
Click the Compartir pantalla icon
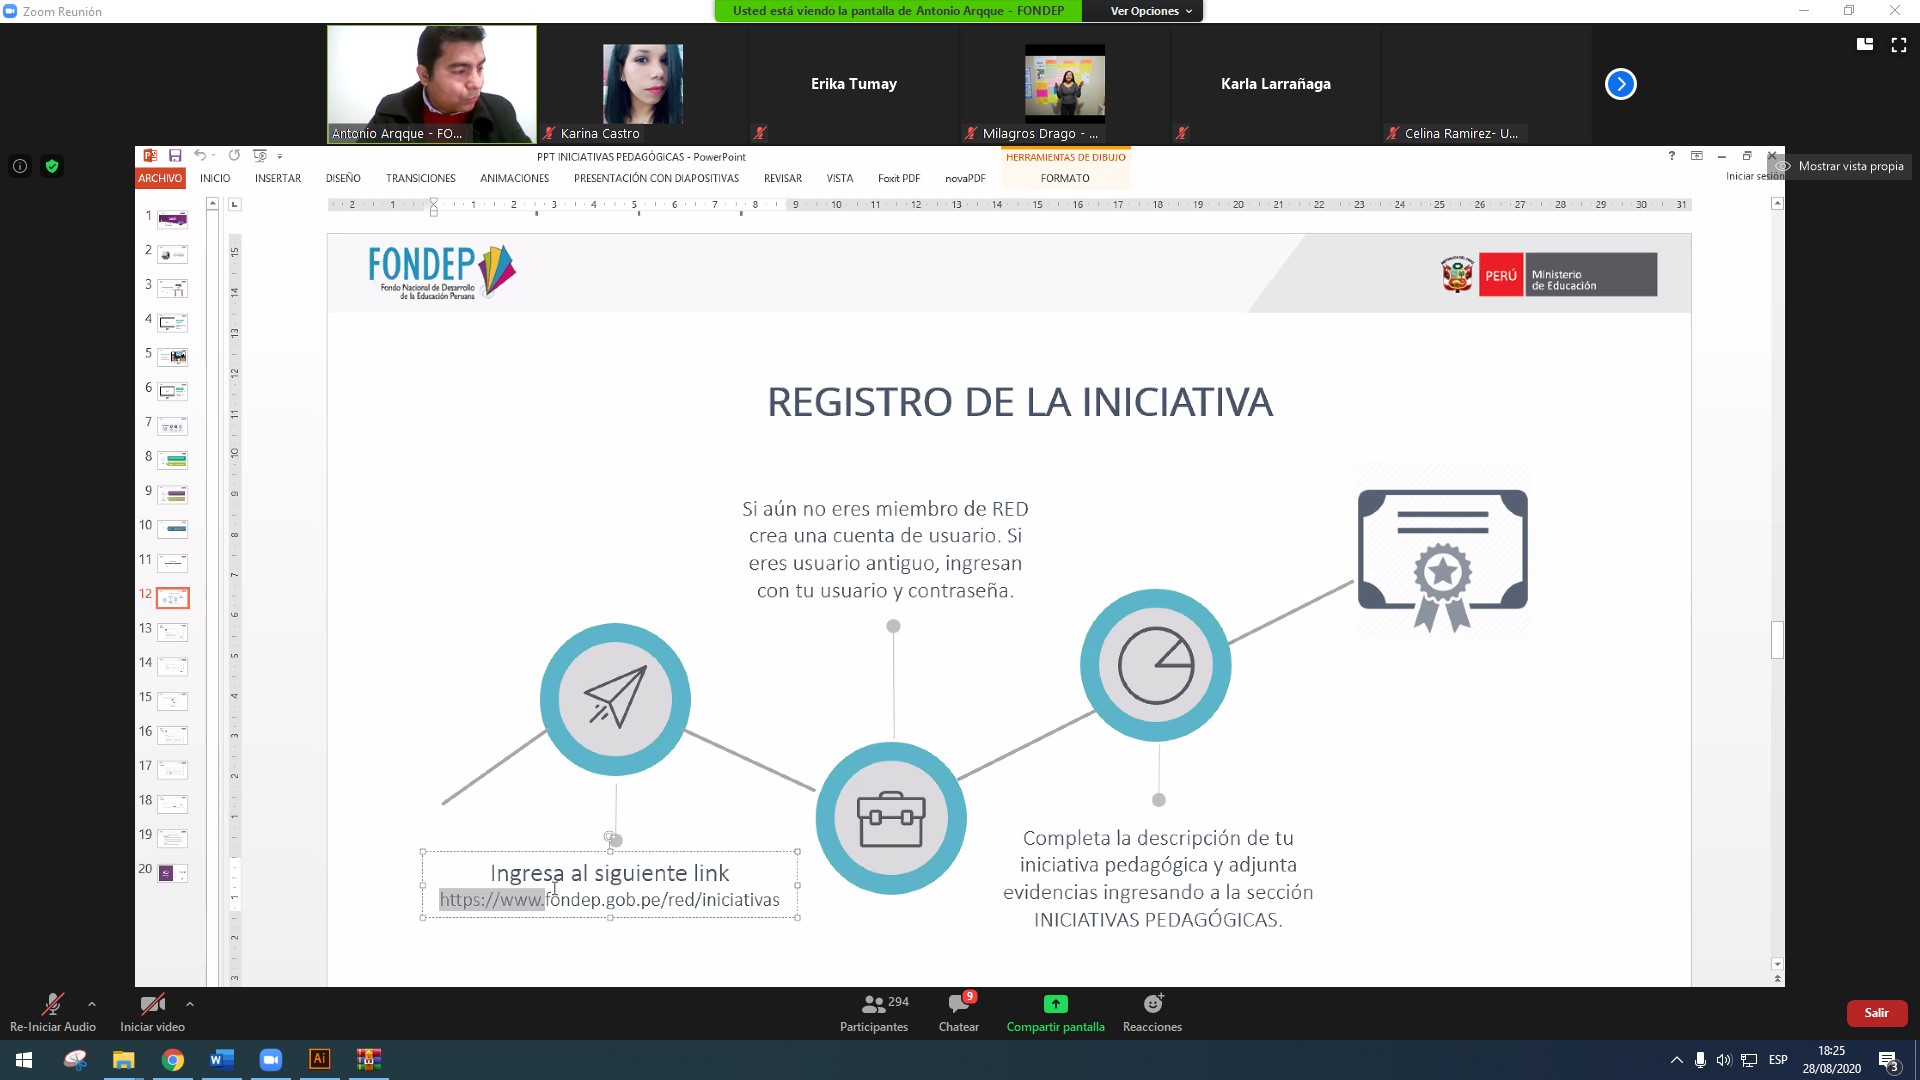(x=1055, y=1004)
